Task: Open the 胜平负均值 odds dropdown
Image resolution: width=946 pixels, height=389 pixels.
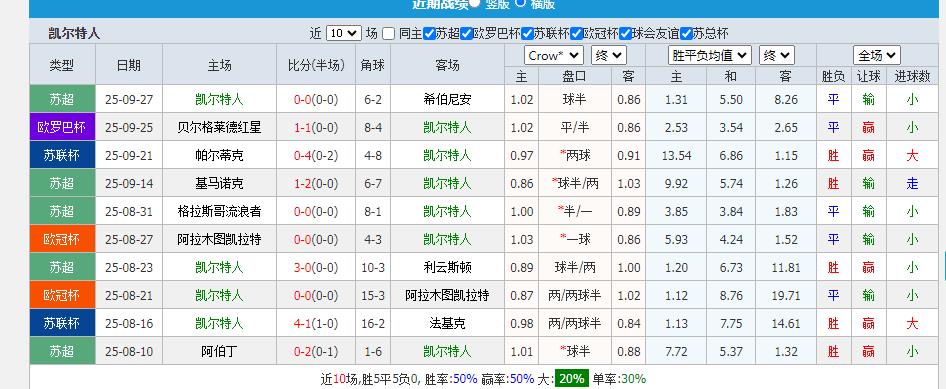Action: tap(710, 55)
